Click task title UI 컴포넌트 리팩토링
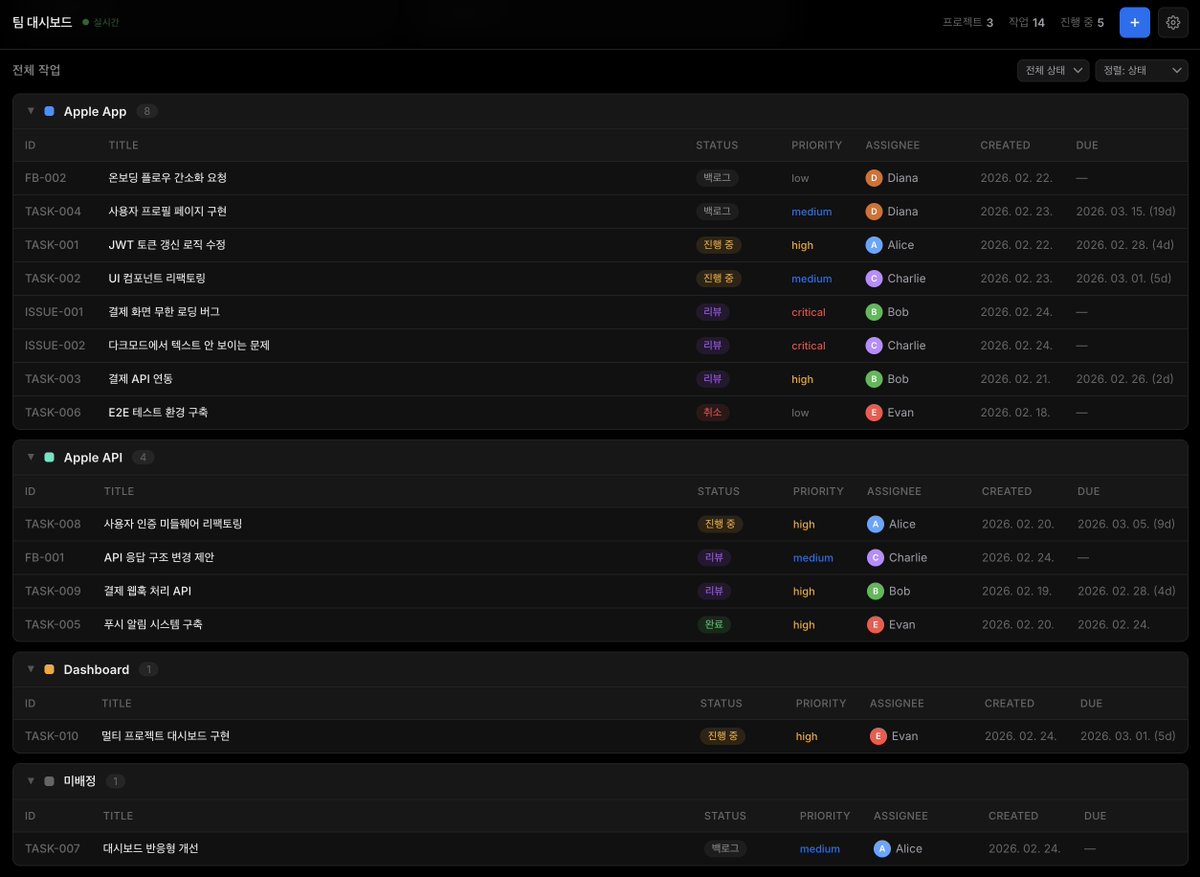 click(157, 278)
